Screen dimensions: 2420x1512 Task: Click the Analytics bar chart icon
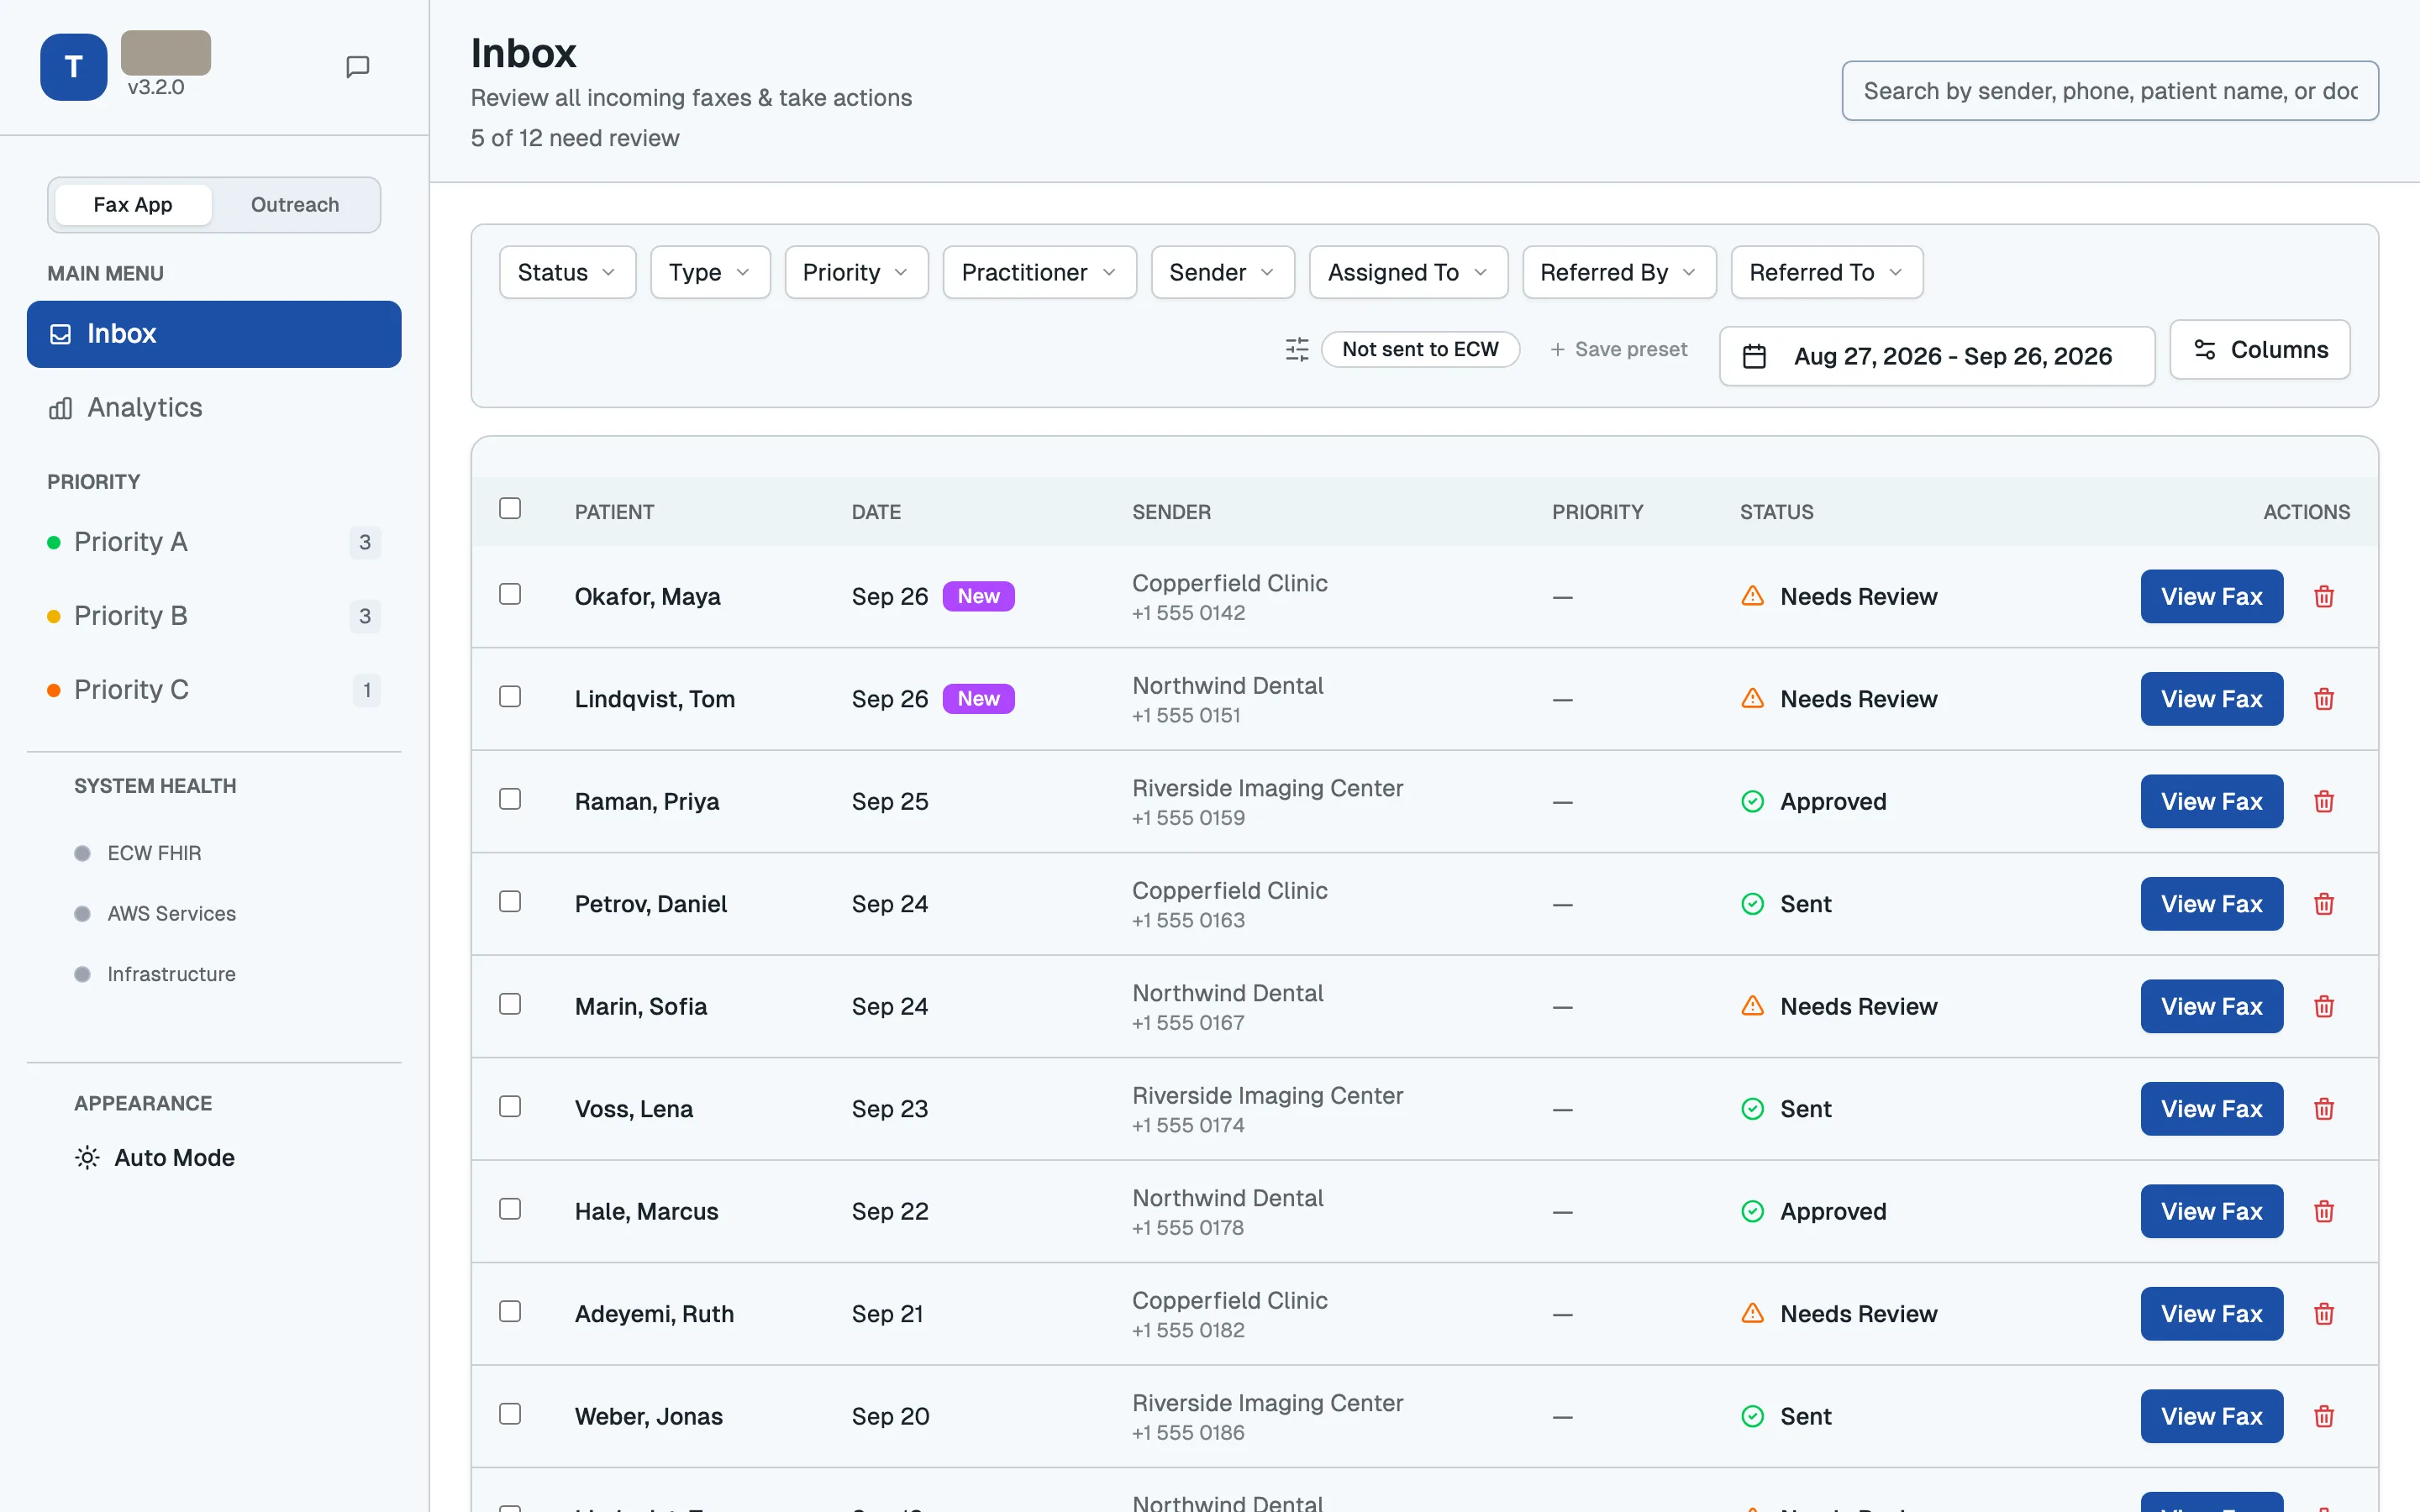coord(61,408)
